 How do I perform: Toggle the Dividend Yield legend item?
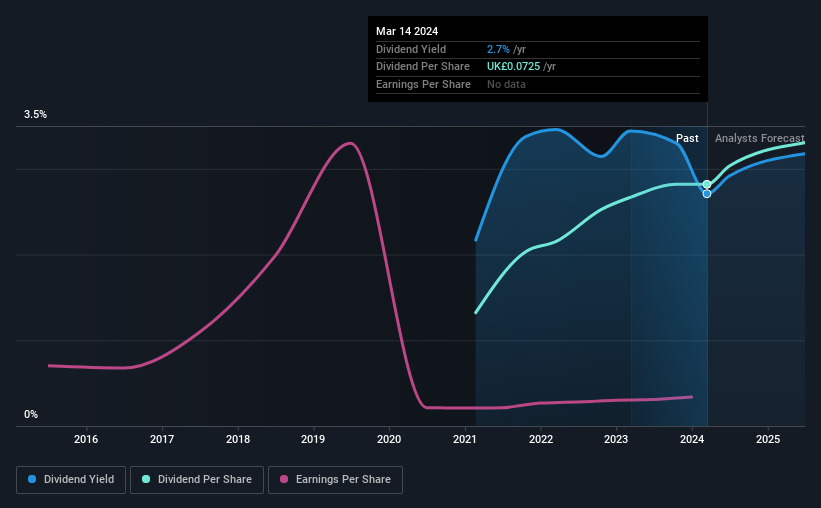point(71,480)
